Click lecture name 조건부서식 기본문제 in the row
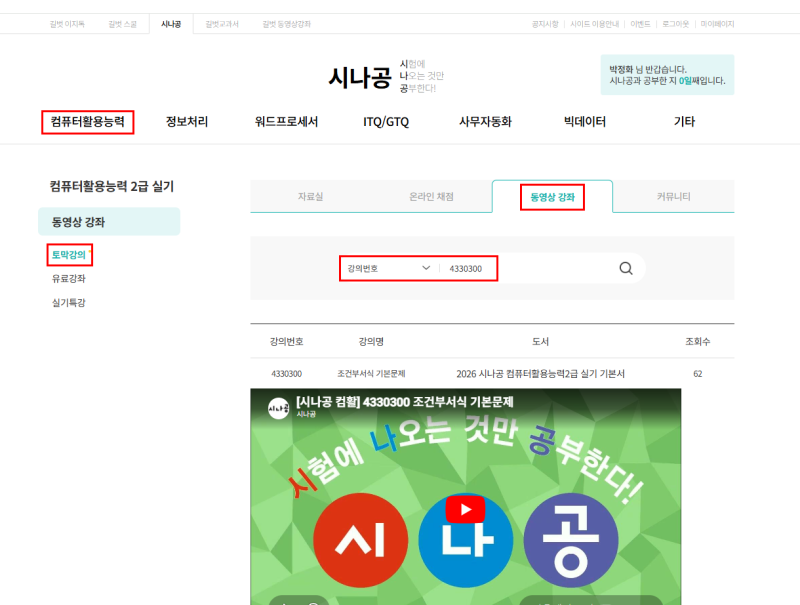Screen dimensions: 800x605 tap(371, 374)
